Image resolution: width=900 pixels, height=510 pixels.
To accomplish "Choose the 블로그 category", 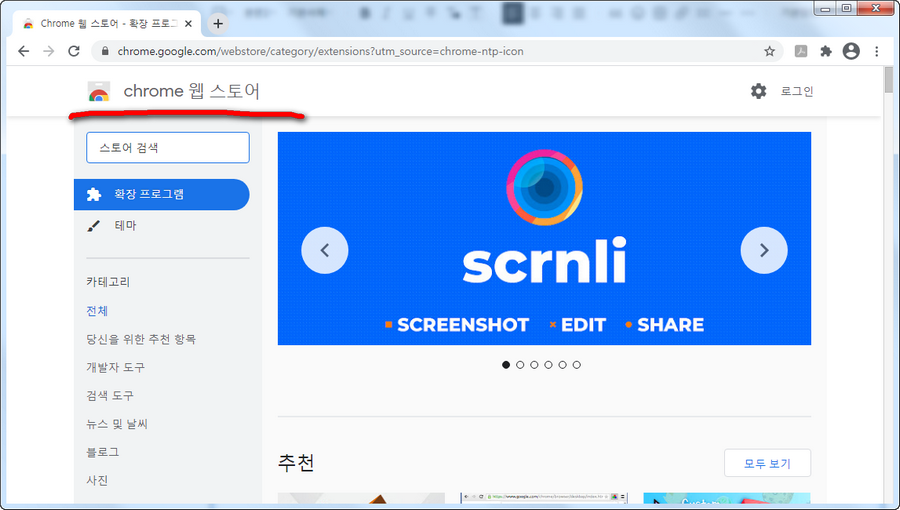I will click(103, 452).
